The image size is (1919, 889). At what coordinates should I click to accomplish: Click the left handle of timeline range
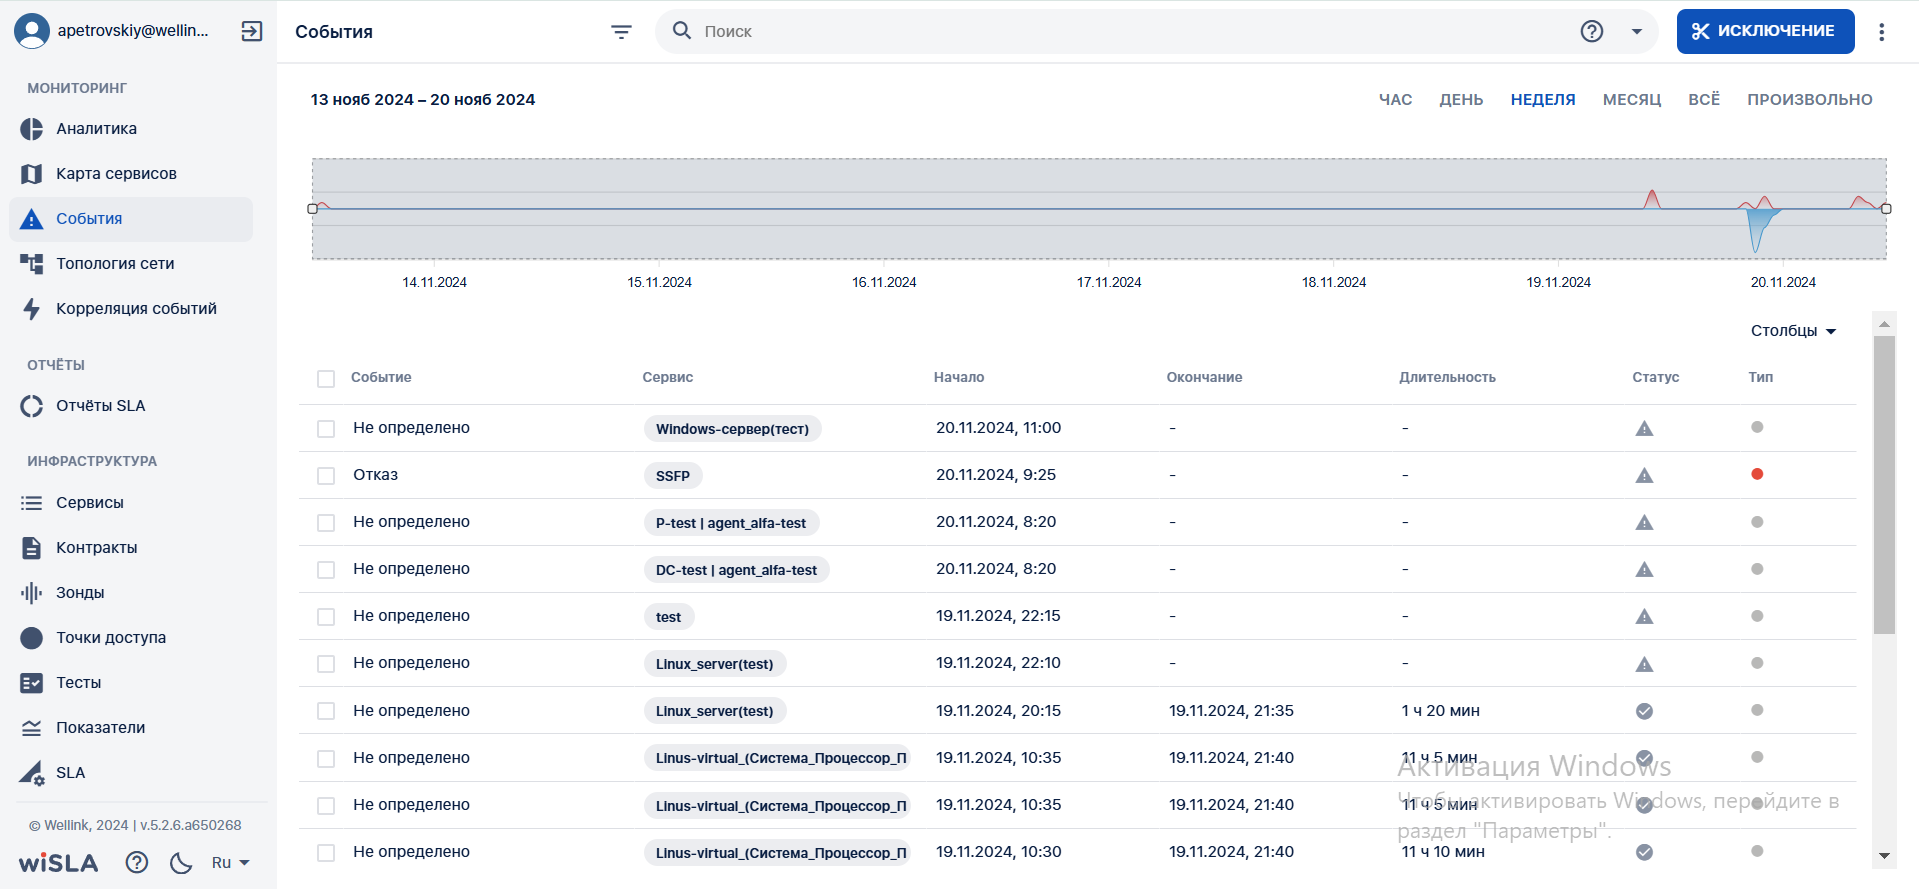[x=313, y=209]
